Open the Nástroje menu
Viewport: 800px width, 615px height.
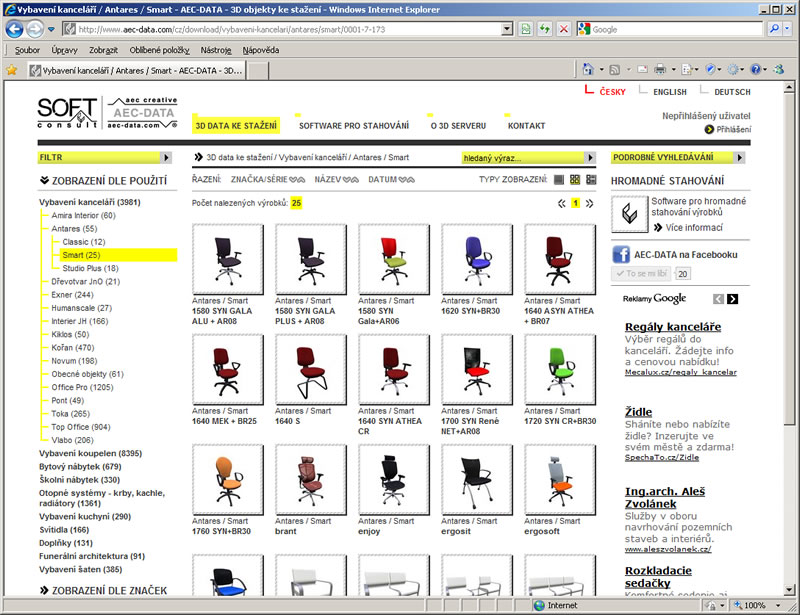pyautogui.click(x=216, y=49)
